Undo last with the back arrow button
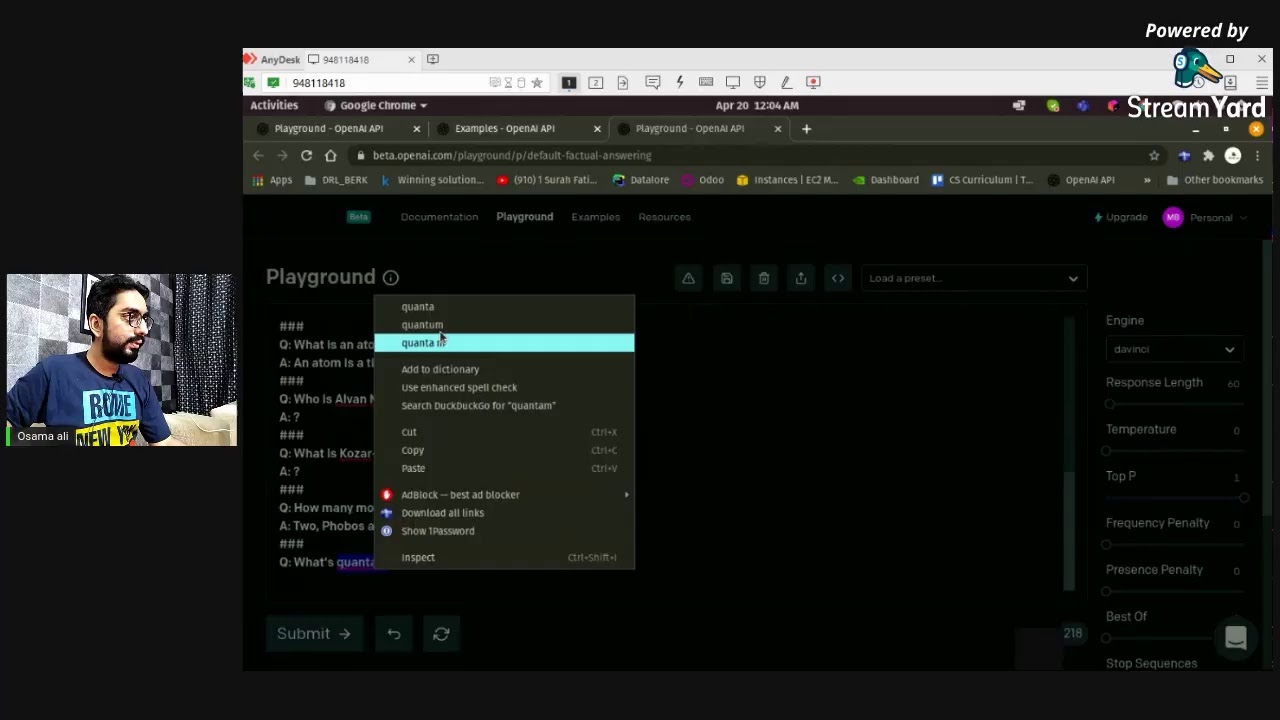The width and height of the screenshot is (1280, 720). pos(394,633)
